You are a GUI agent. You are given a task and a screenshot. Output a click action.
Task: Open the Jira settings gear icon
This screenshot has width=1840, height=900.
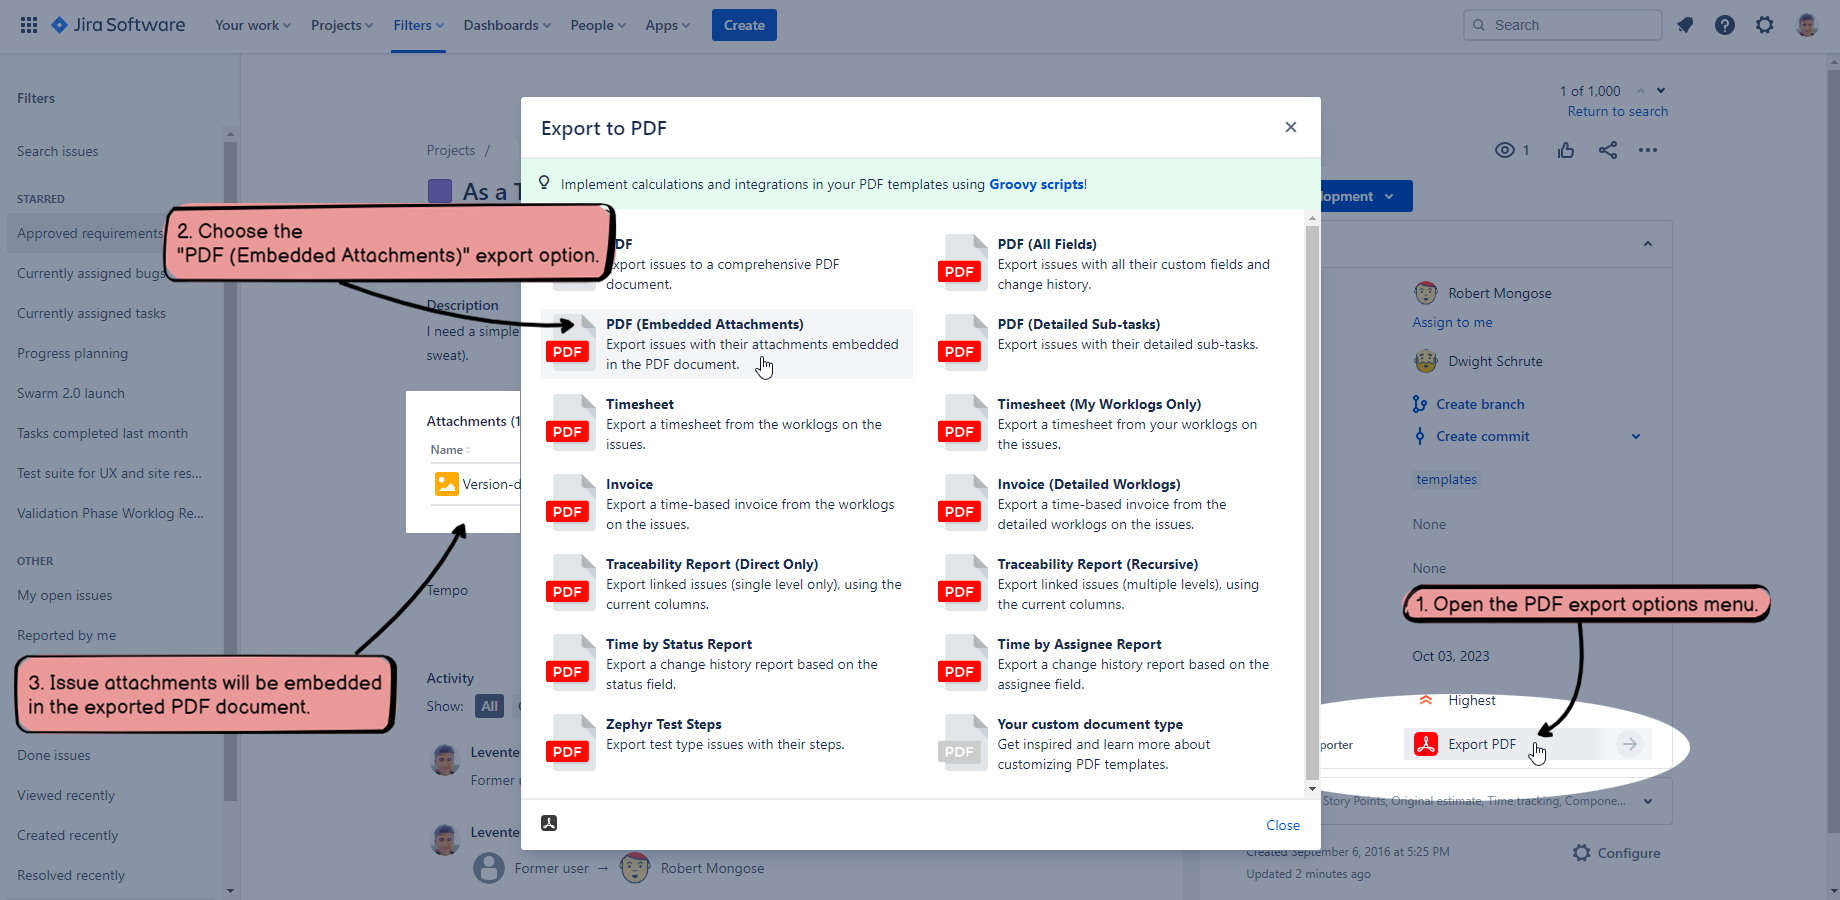pos(1765,25)
